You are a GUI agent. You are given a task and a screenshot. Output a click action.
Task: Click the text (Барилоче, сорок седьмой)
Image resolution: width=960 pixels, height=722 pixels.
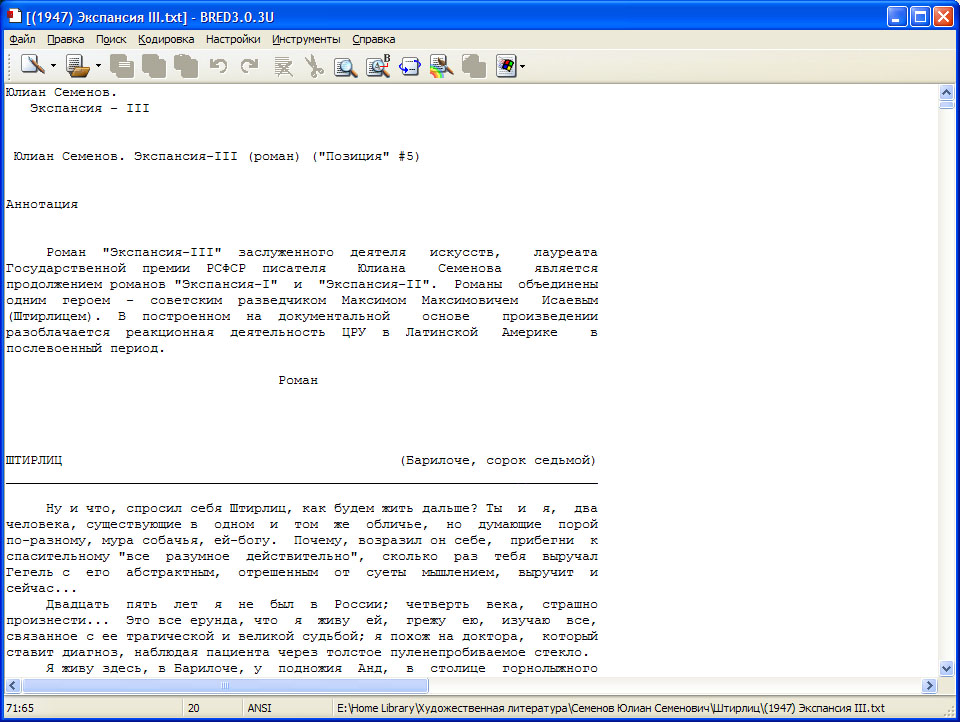(498, 460)
